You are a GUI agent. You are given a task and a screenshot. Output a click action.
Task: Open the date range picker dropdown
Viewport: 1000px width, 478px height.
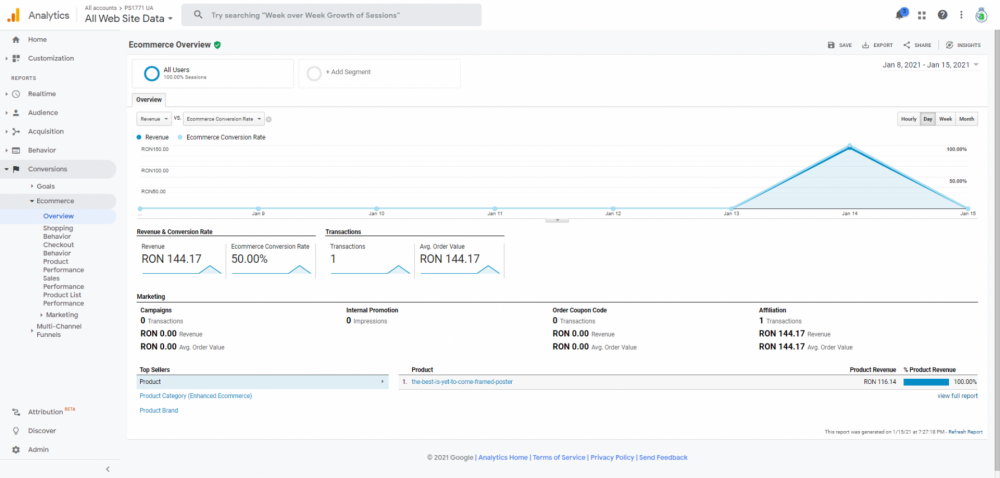pyautogui.click(x=930, y=65)
